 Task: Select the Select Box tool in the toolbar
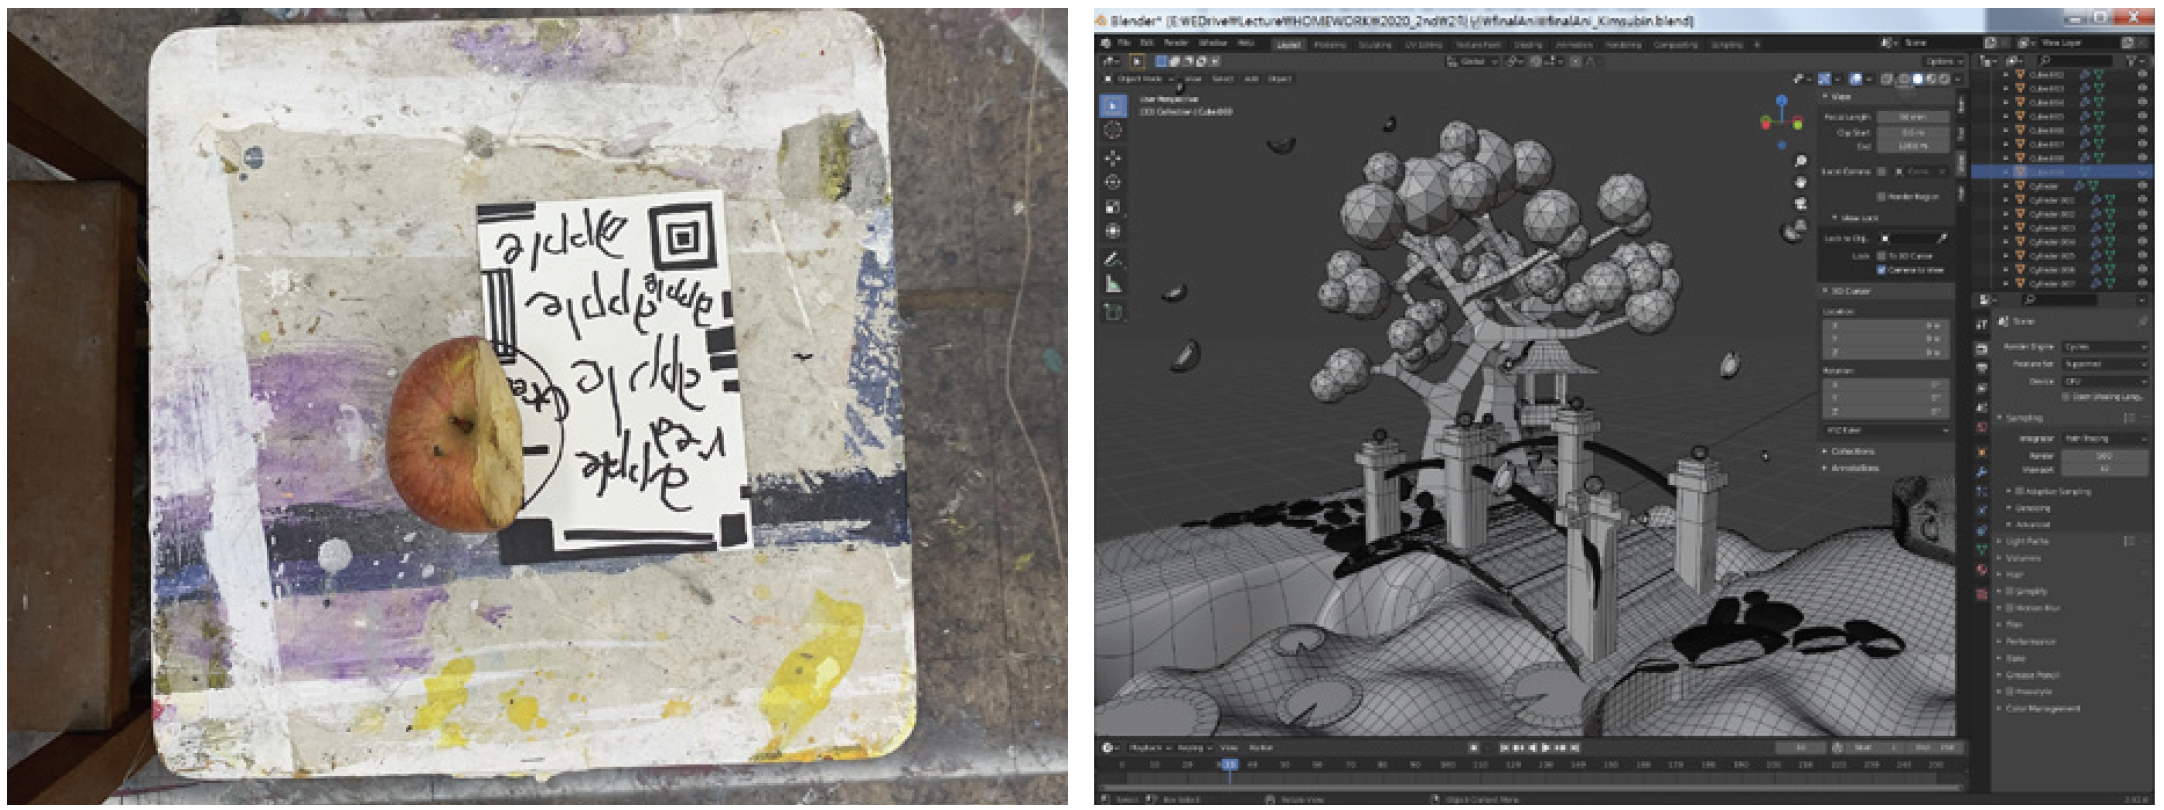point(1113,105)
